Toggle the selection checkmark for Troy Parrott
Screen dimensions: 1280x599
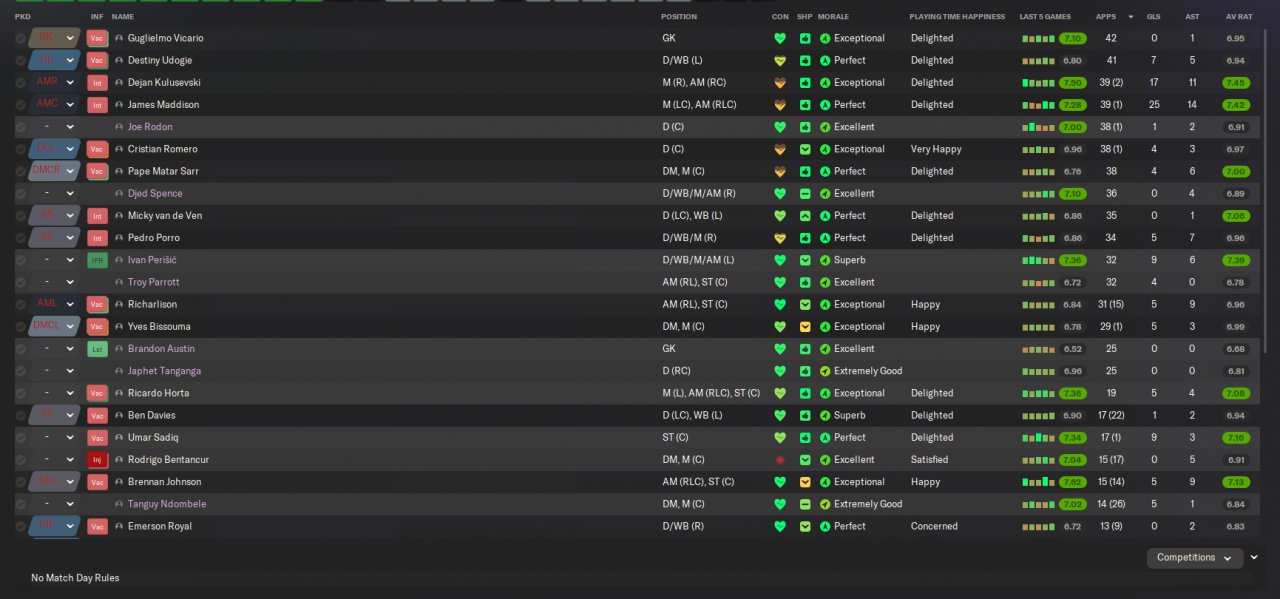click(20, 282)
